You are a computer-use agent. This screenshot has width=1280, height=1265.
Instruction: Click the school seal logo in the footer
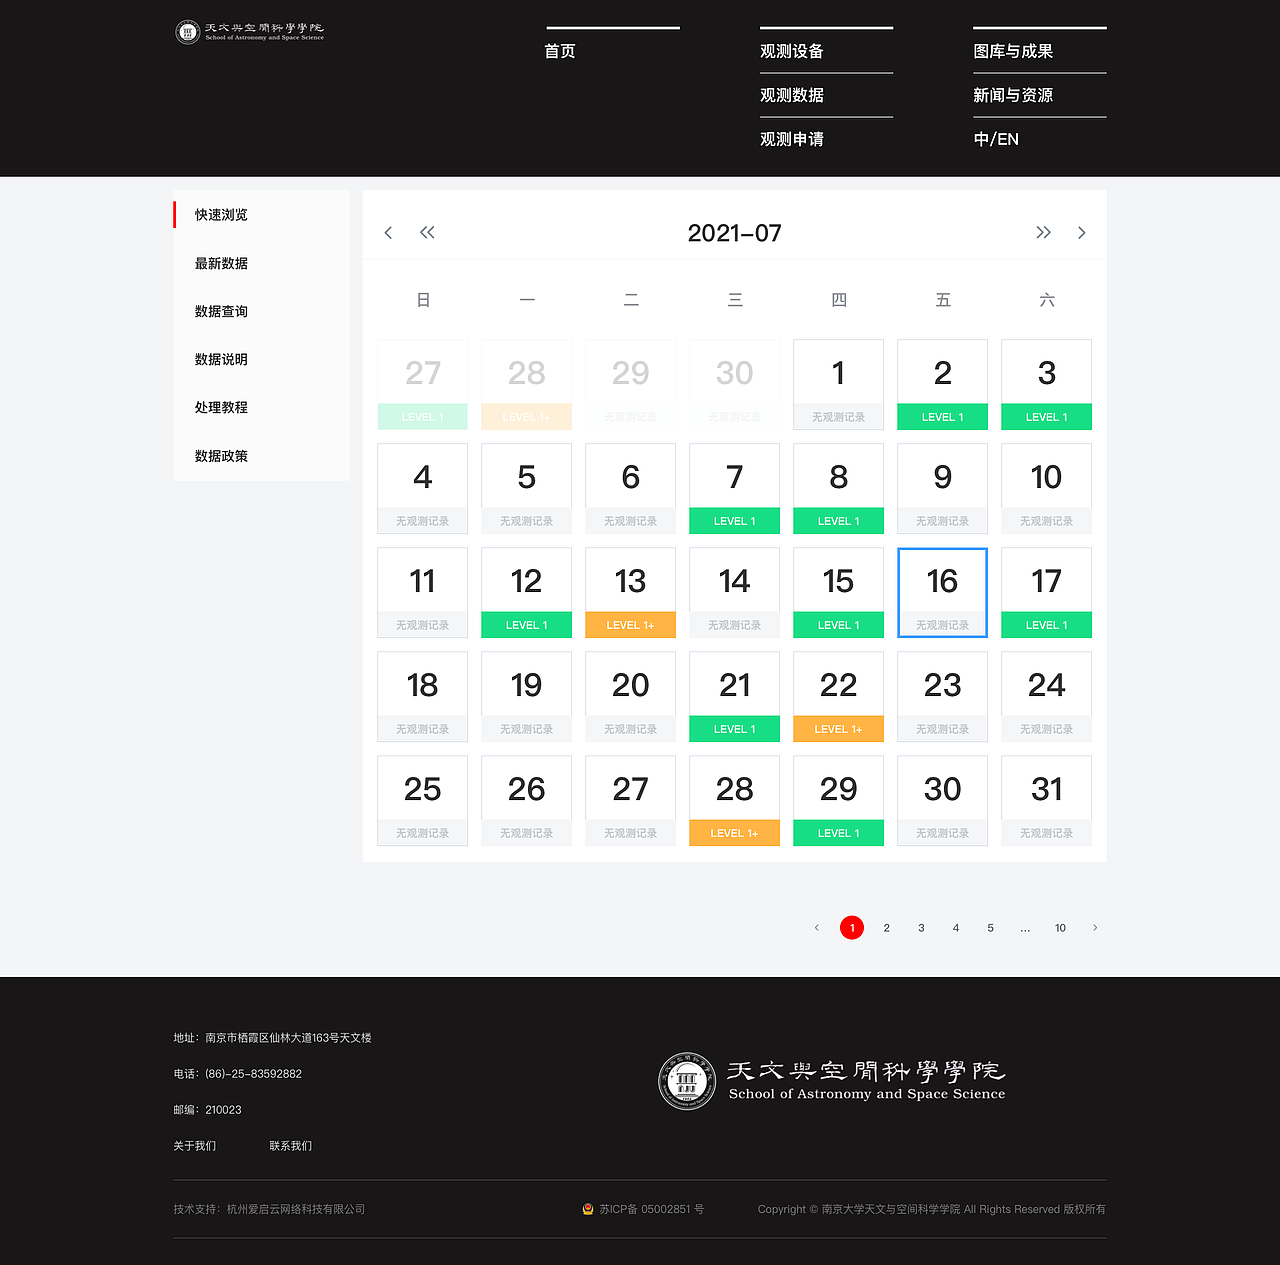686,1081
